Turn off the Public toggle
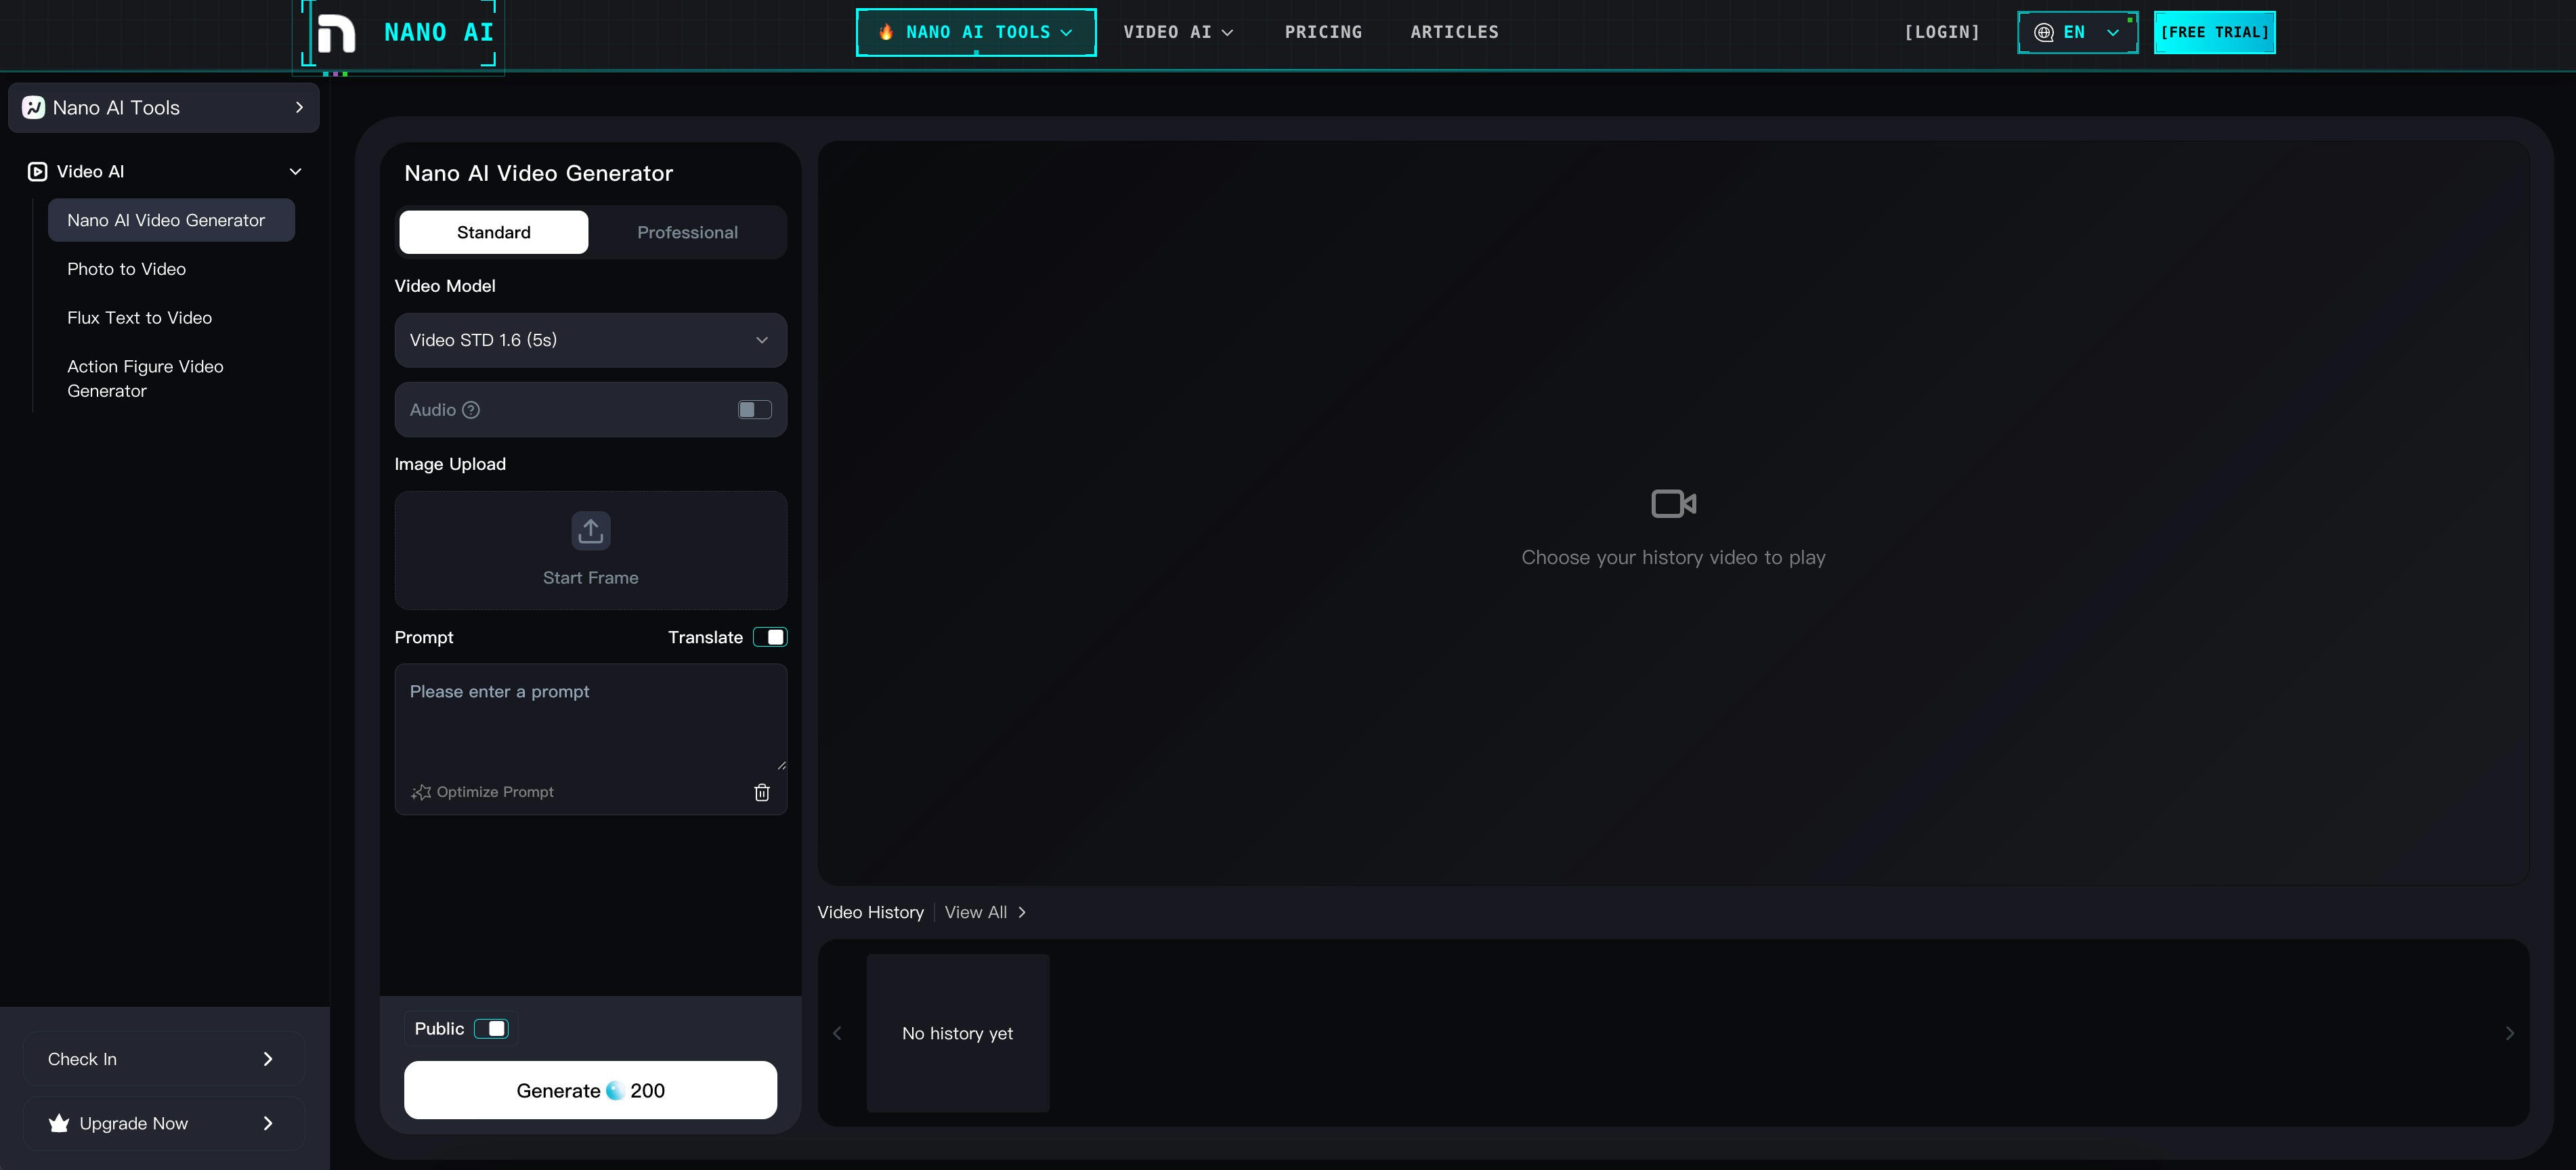Image resolution: width=2576 pixels, height=1170 pixels. (x=492, y=1028)
